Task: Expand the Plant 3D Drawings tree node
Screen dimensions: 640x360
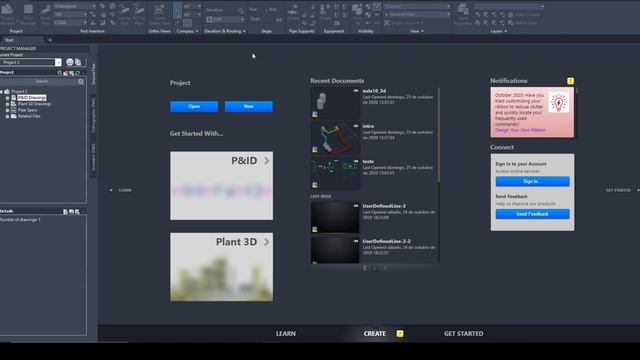Action: [x=7, y=104]
